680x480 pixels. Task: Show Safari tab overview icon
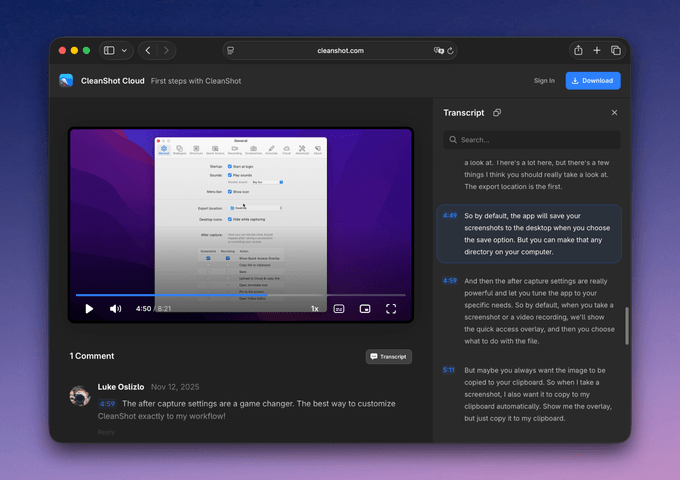616,50
